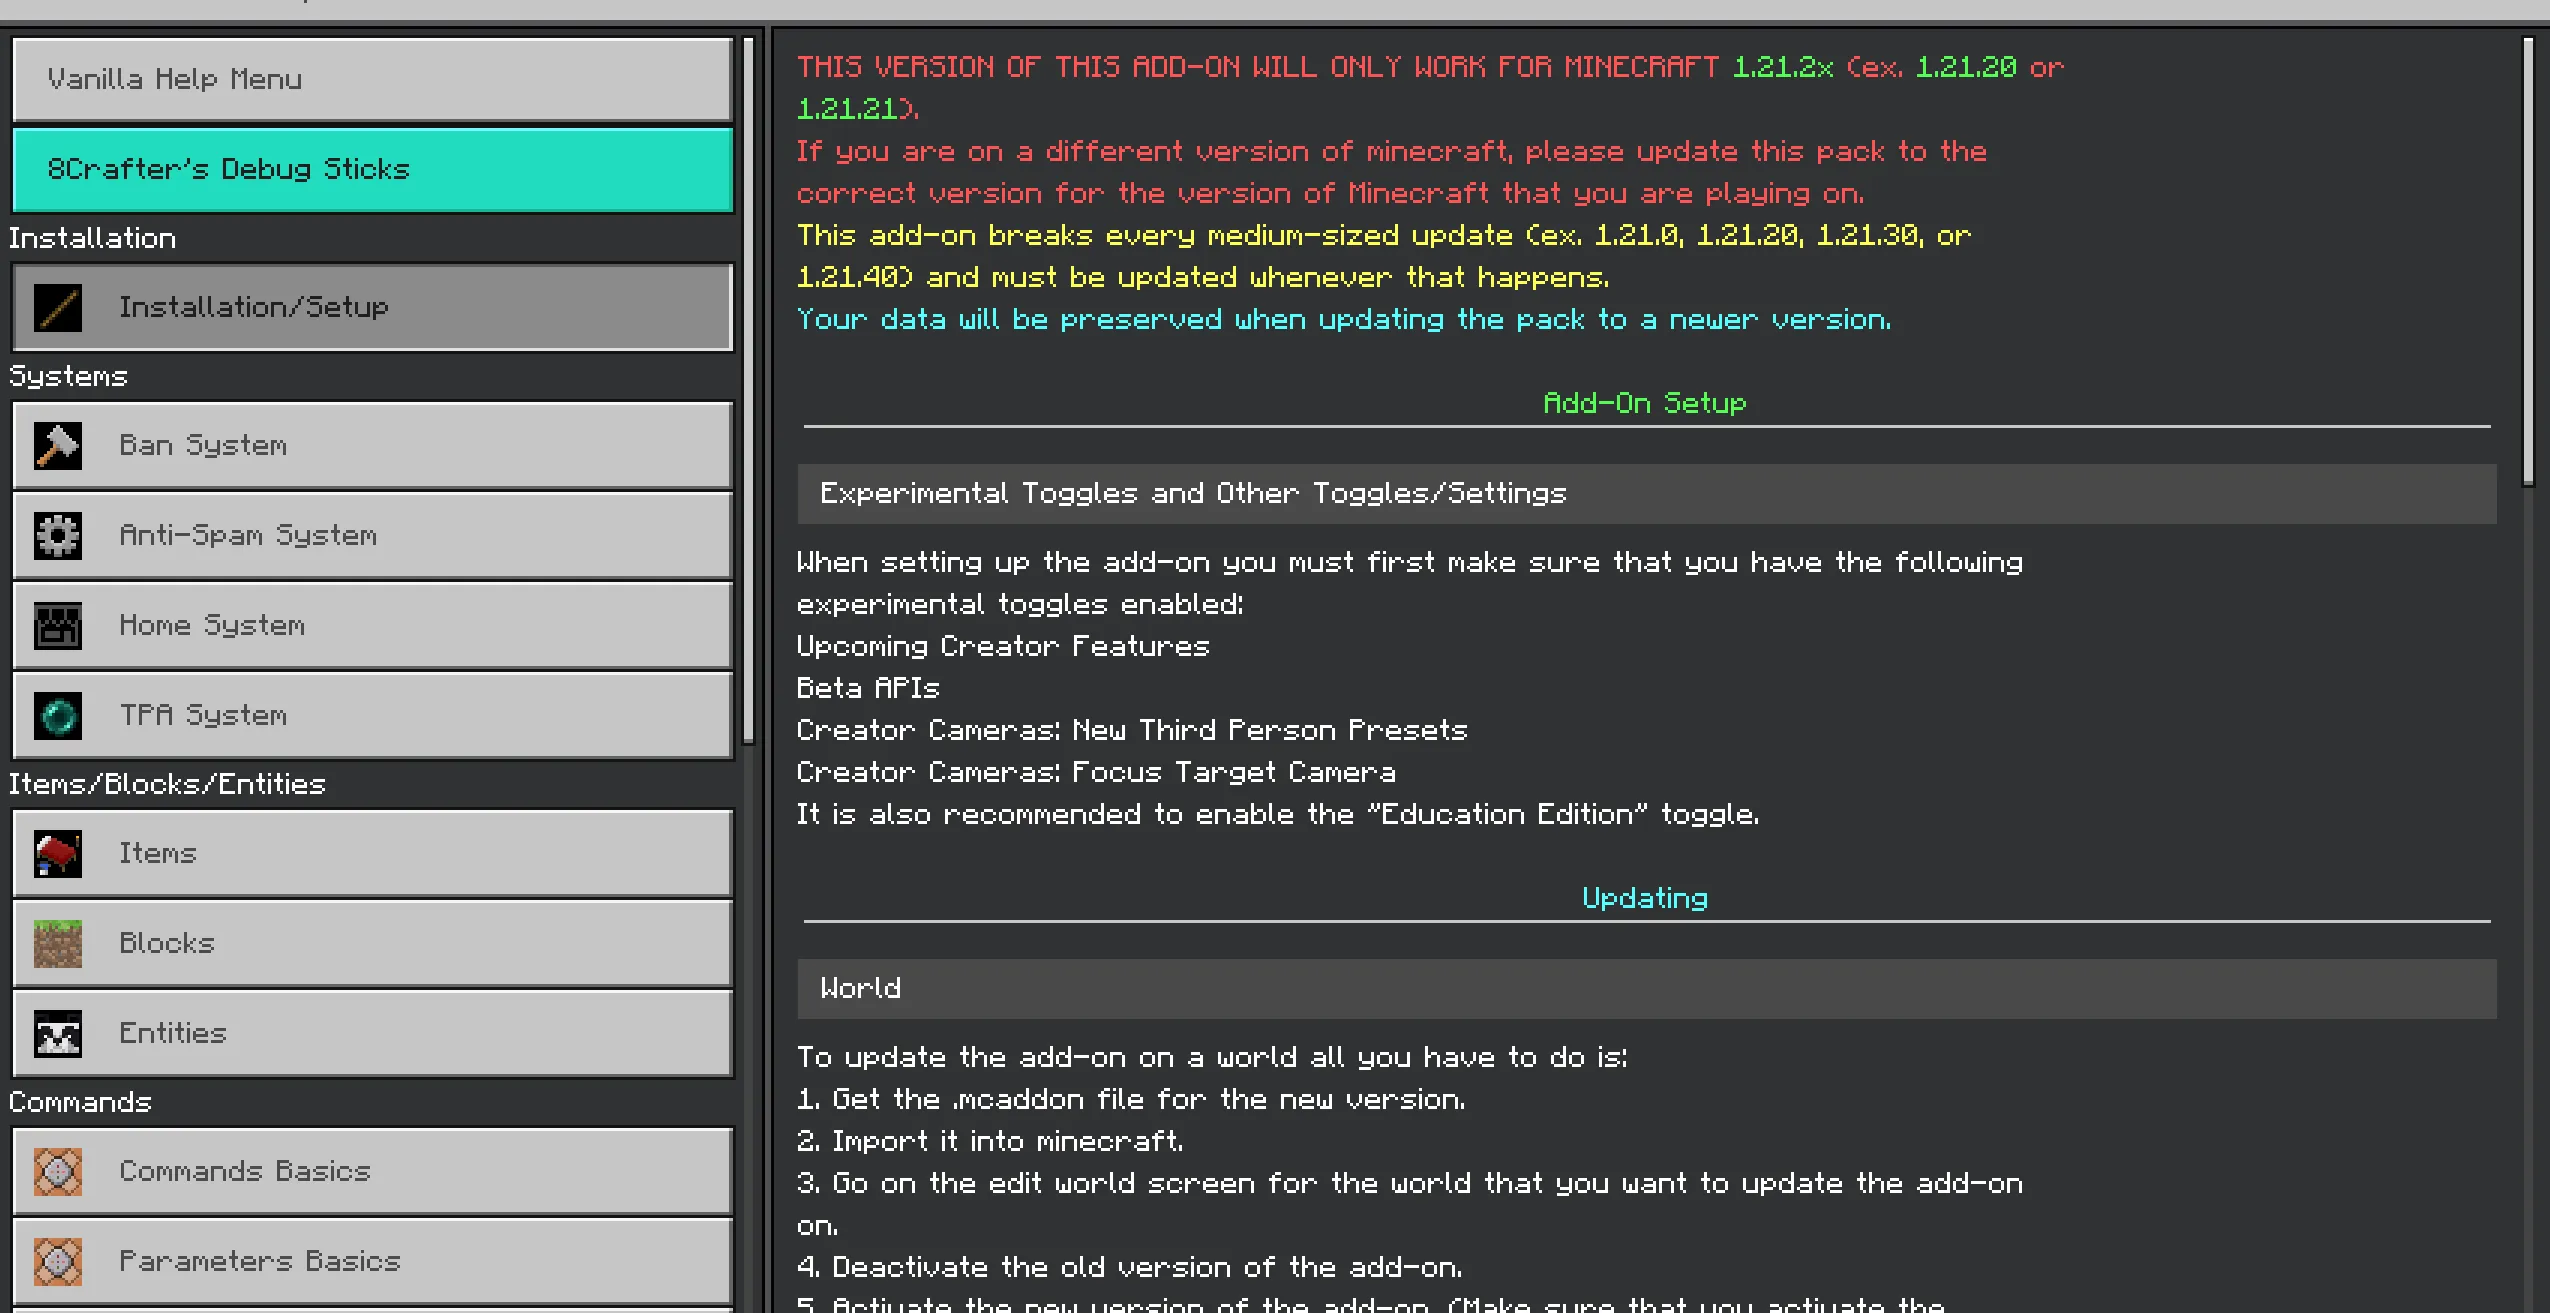Image resolution: width=2550 pixels, height=1313 pixels.
Task: Click the command block icon for Parameters Basics
Action: coord(58,1262)
